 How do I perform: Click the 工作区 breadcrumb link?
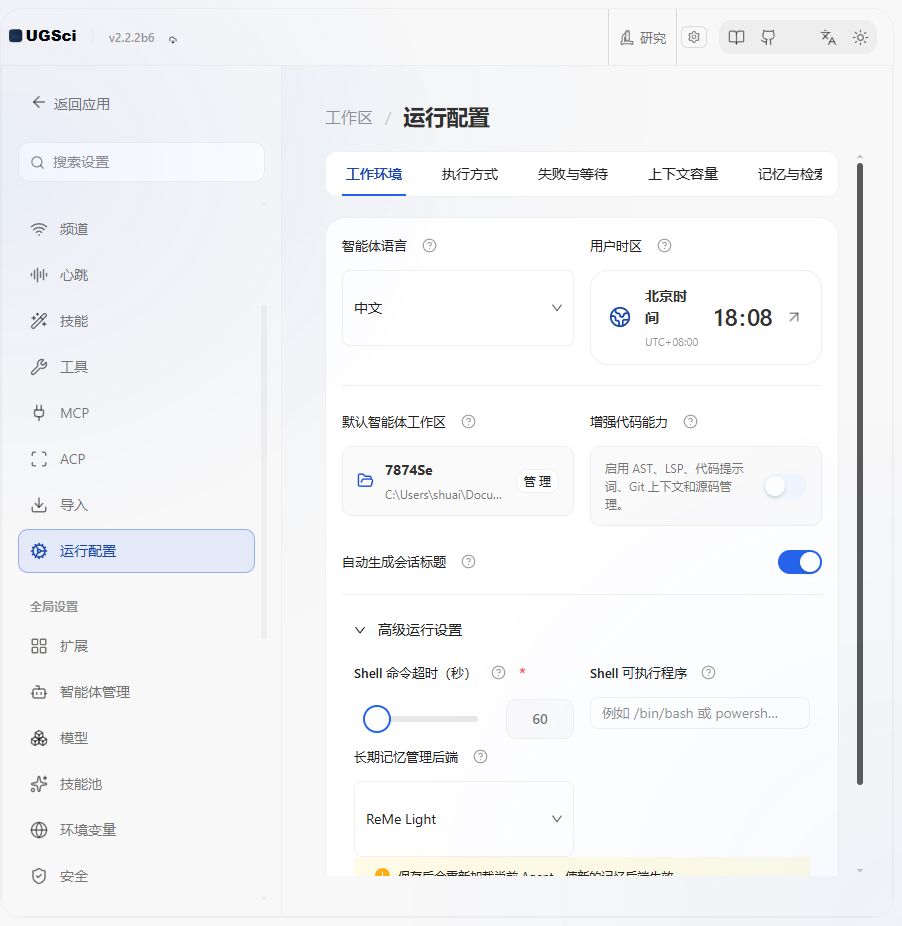coord(349,118)
